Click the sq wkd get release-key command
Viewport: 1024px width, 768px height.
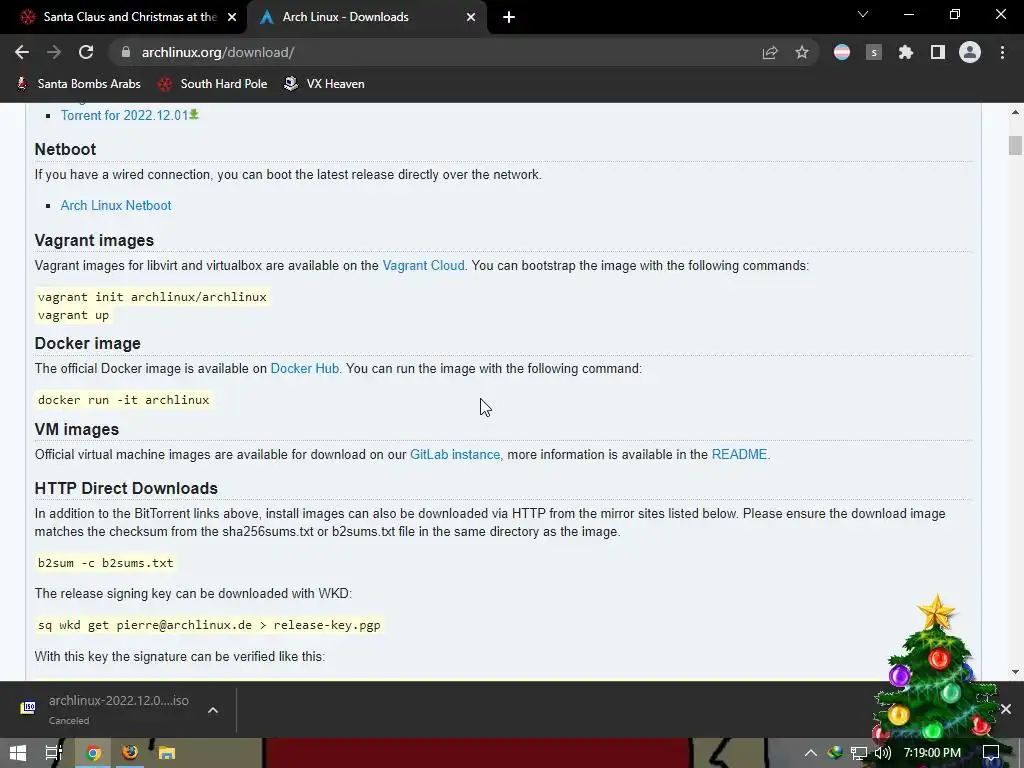pos(209,625)
